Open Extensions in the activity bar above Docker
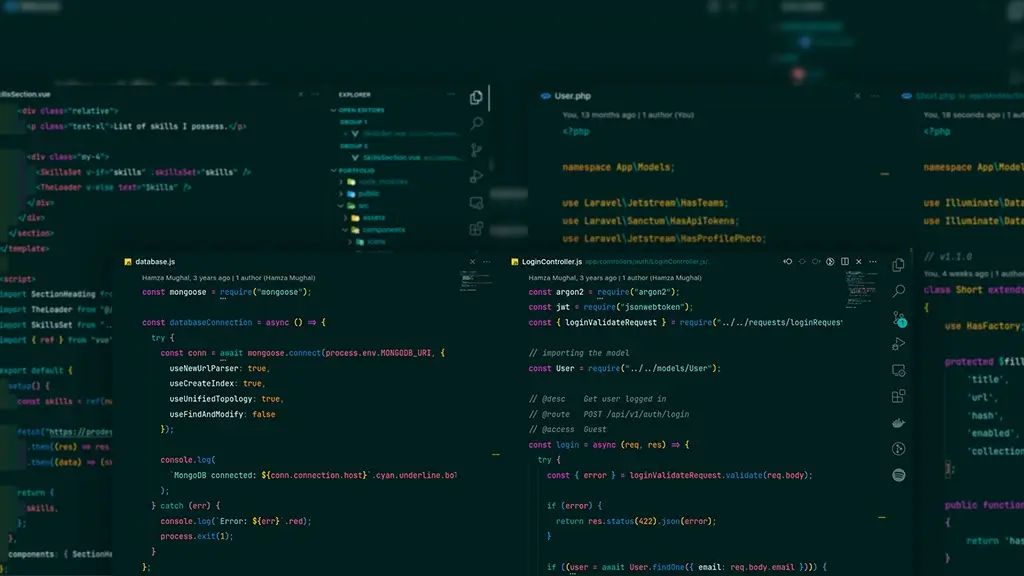The image size is (1024, 576). [899, 397]
